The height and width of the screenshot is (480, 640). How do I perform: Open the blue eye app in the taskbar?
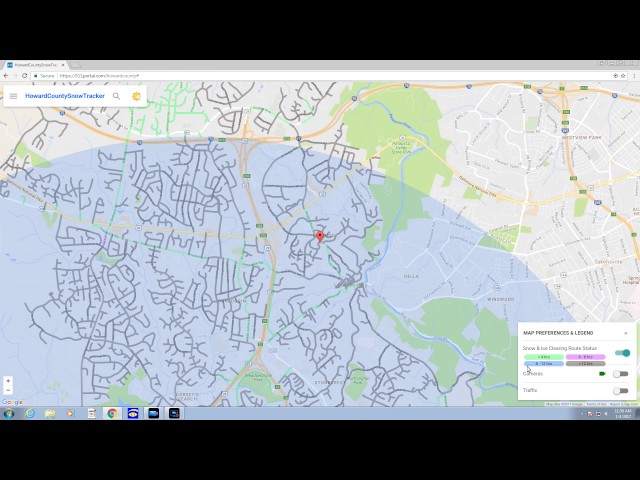coord(133,413)
